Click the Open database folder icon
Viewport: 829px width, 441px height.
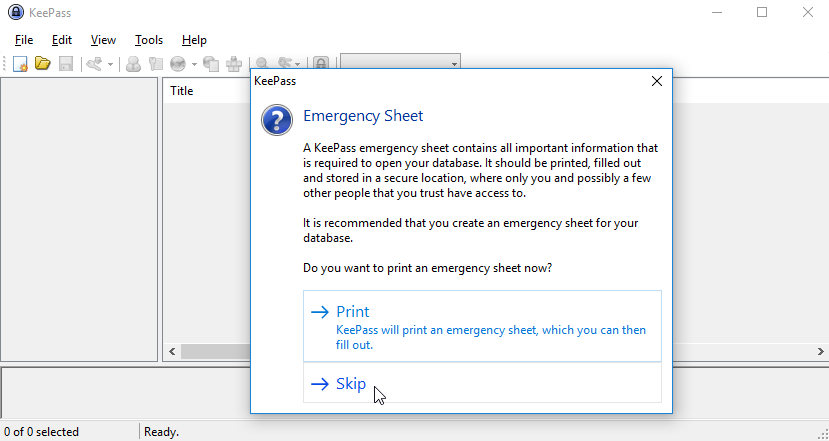[43, 63]
